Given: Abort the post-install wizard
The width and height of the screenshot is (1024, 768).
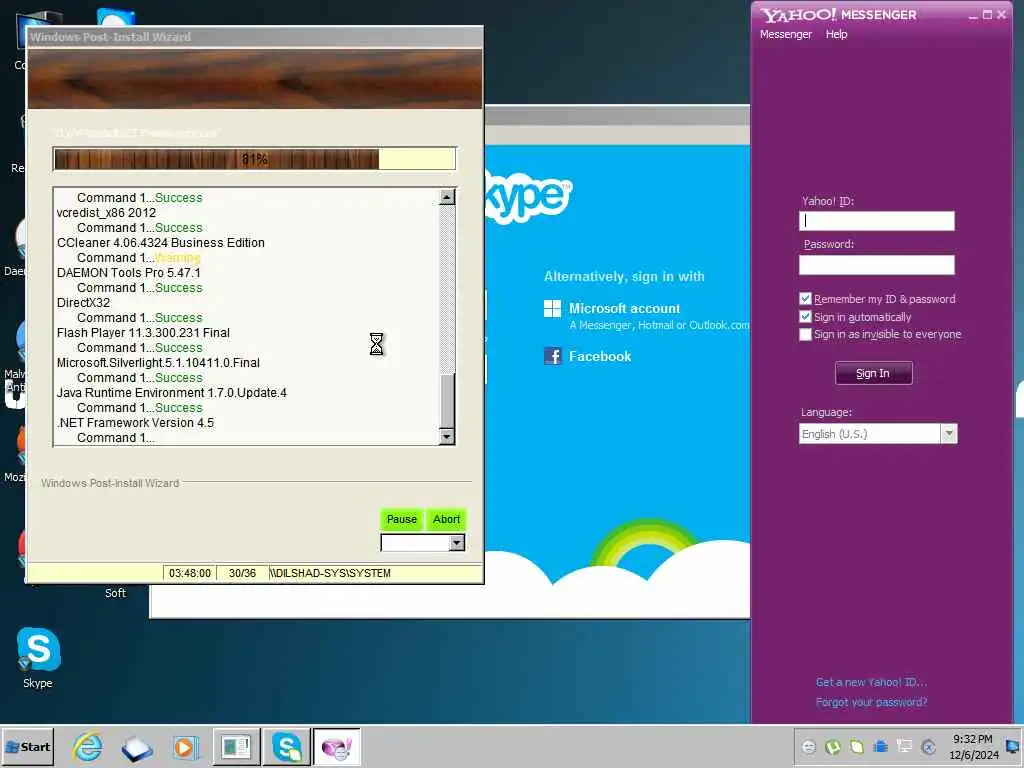Looking at the screenshot, I should coord(447,519).
